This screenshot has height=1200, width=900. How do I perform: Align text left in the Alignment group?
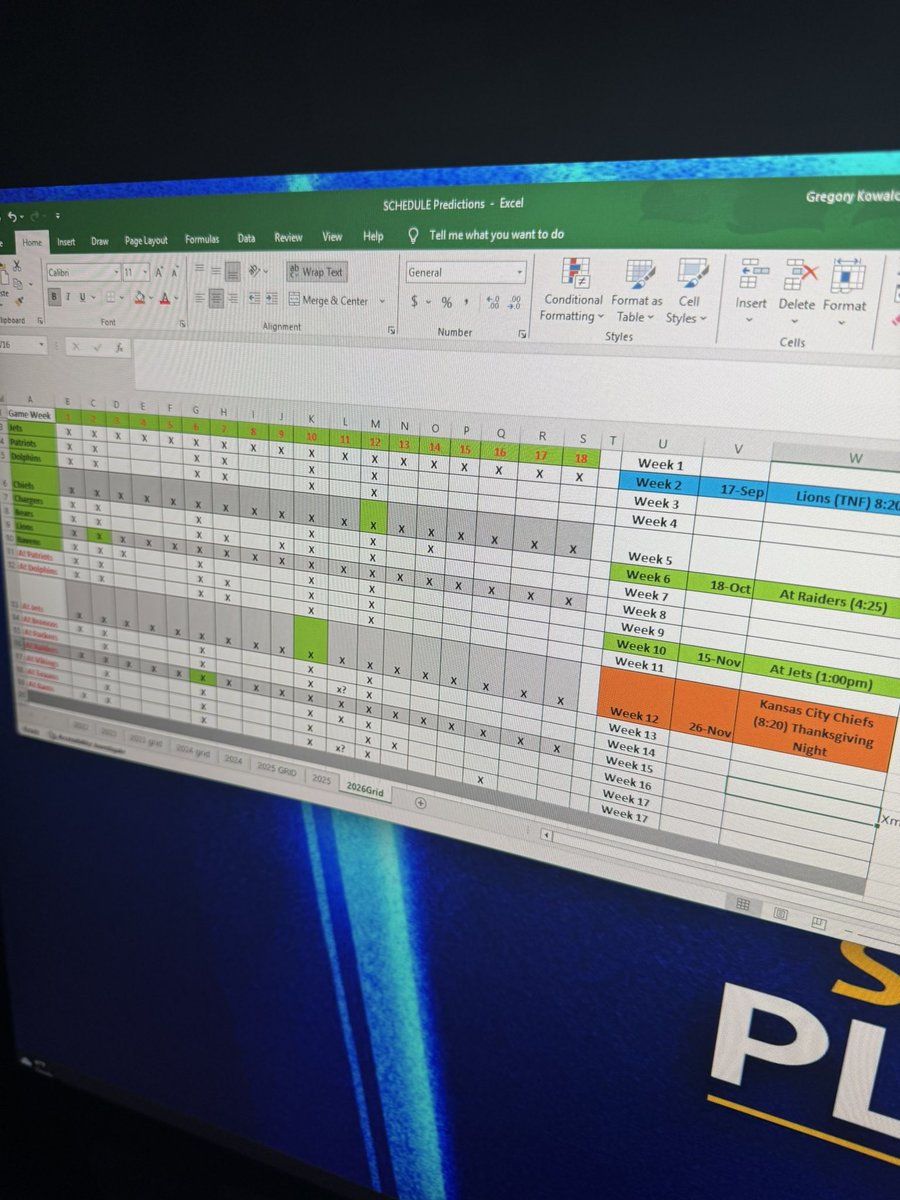tap(199, 297)
